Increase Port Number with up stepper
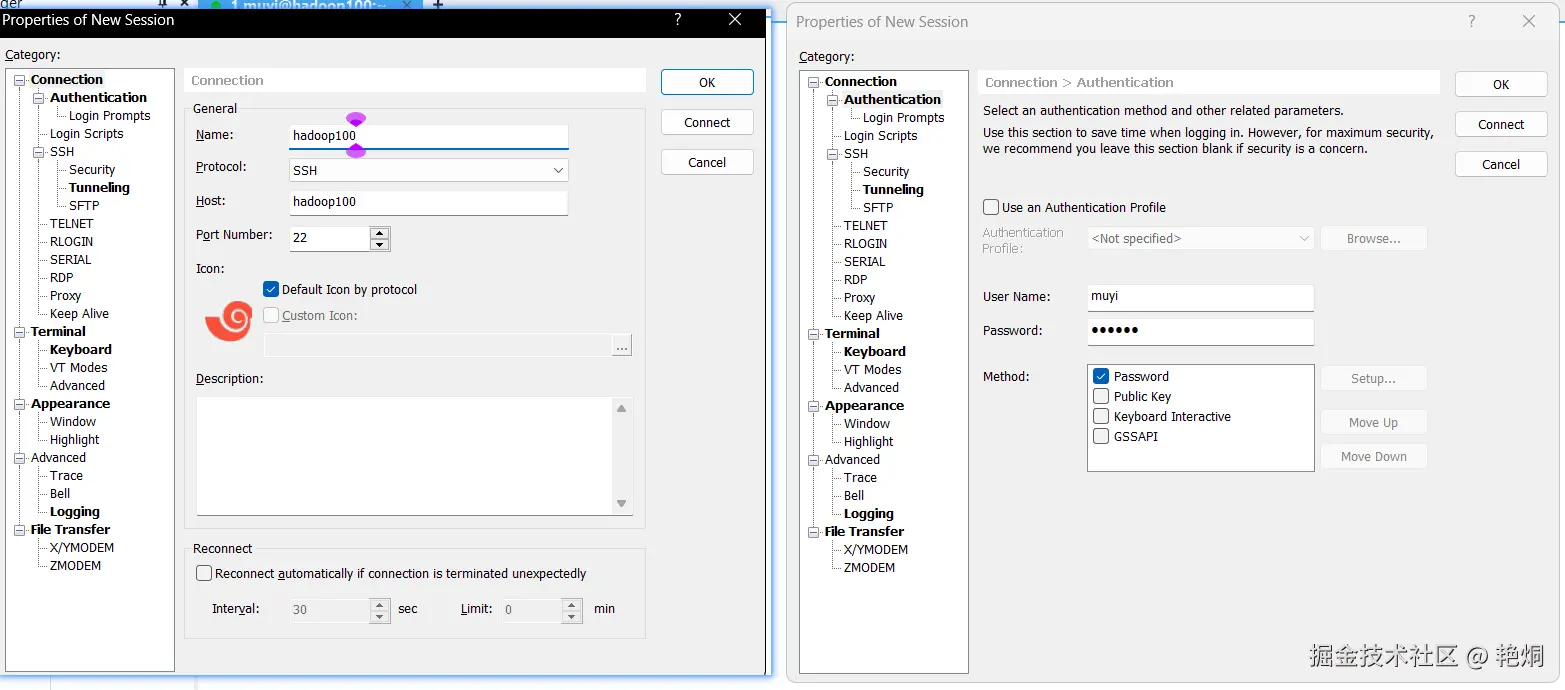 [x=379, y=233]
